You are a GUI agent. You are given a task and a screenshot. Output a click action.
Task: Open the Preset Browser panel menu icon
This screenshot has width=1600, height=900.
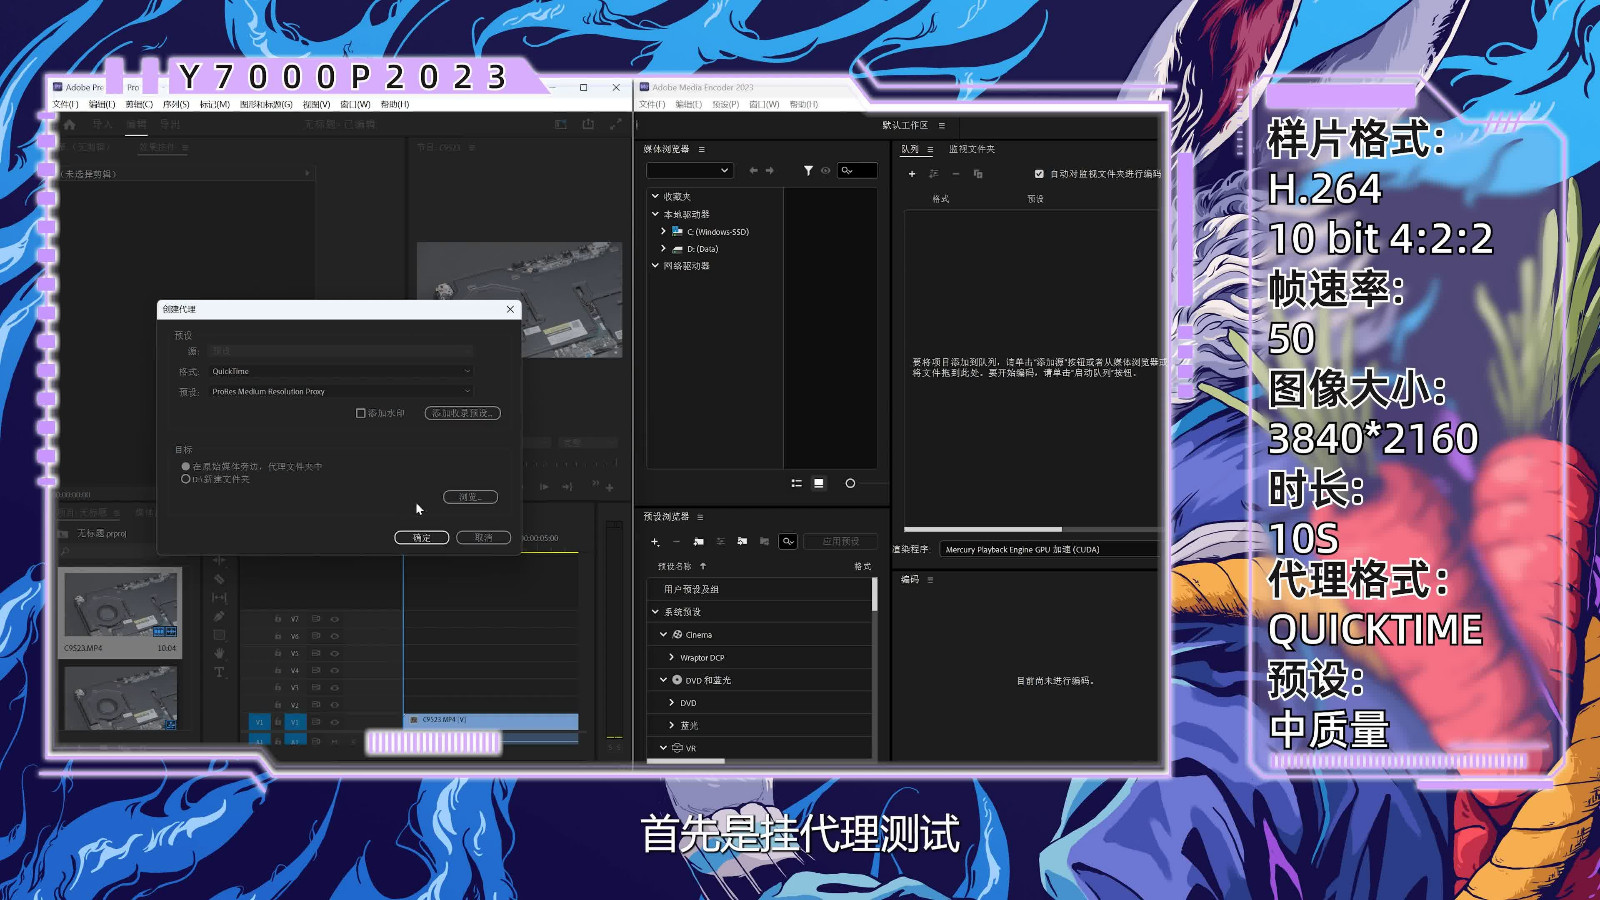[x=700, y=517]
